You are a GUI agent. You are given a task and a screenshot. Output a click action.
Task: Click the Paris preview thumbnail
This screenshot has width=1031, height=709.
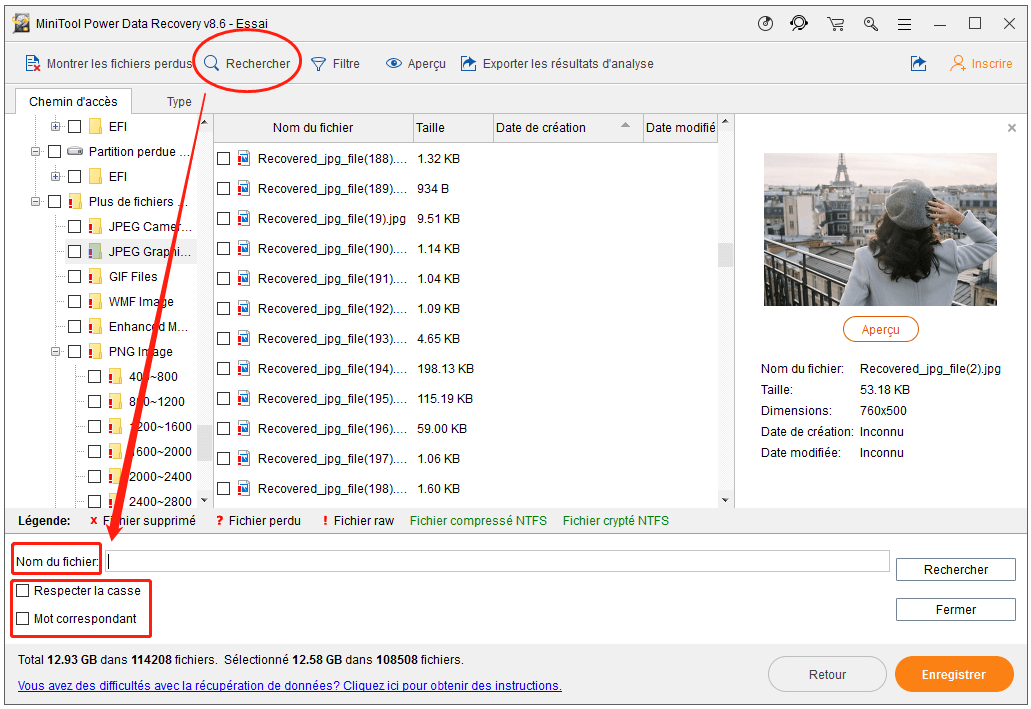pos(880,230)
